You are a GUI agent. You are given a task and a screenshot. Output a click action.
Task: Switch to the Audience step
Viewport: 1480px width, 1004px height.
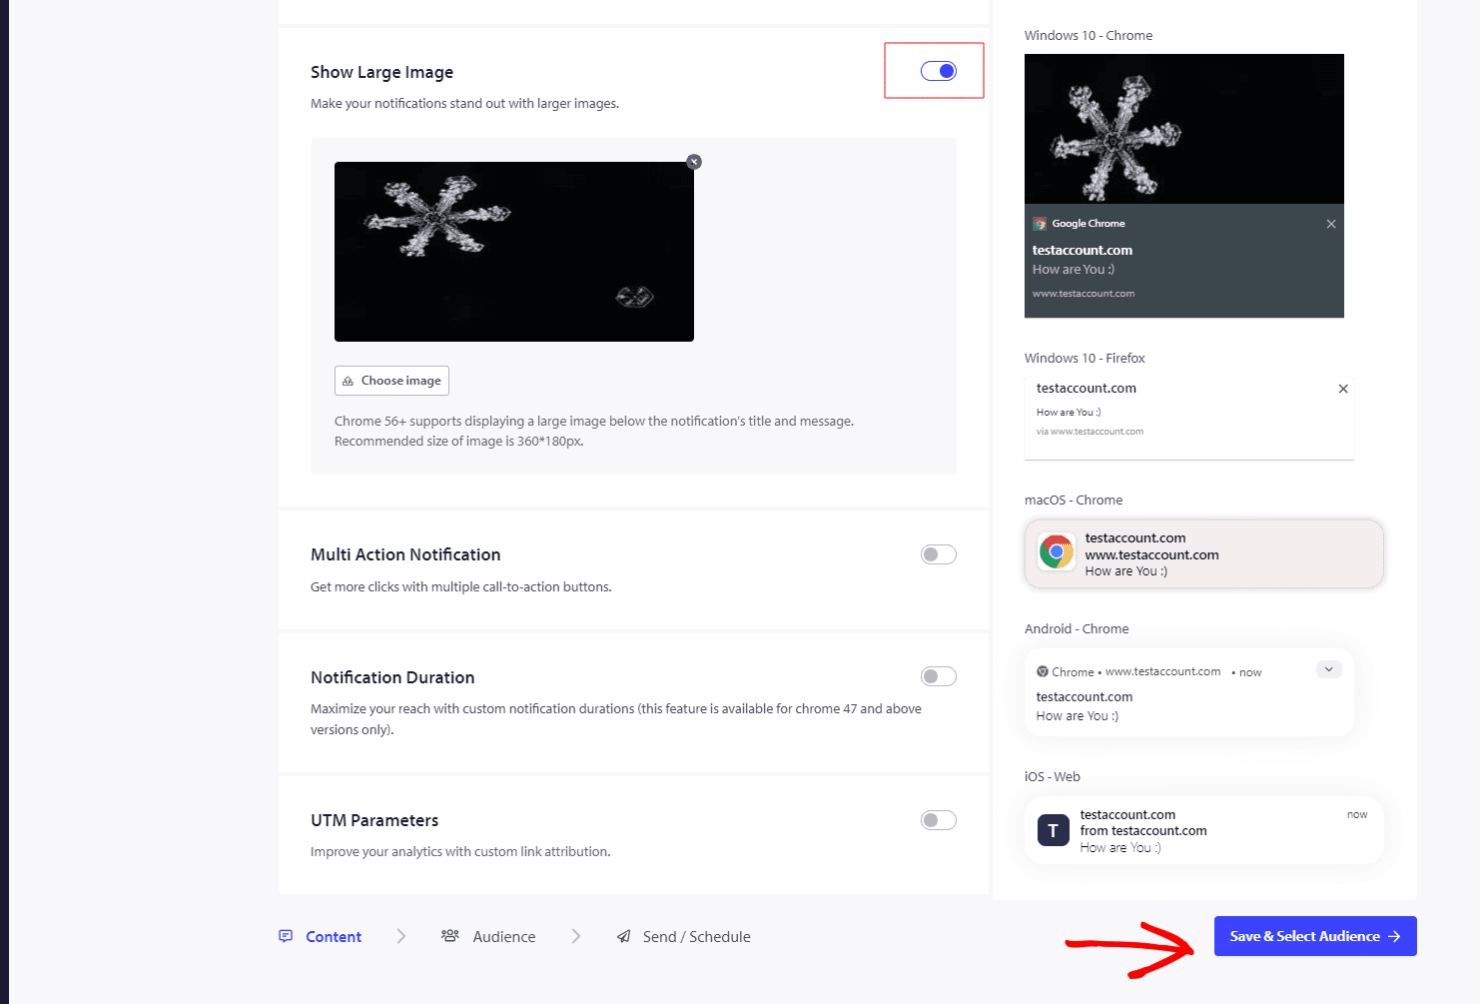tap(504, 936)
